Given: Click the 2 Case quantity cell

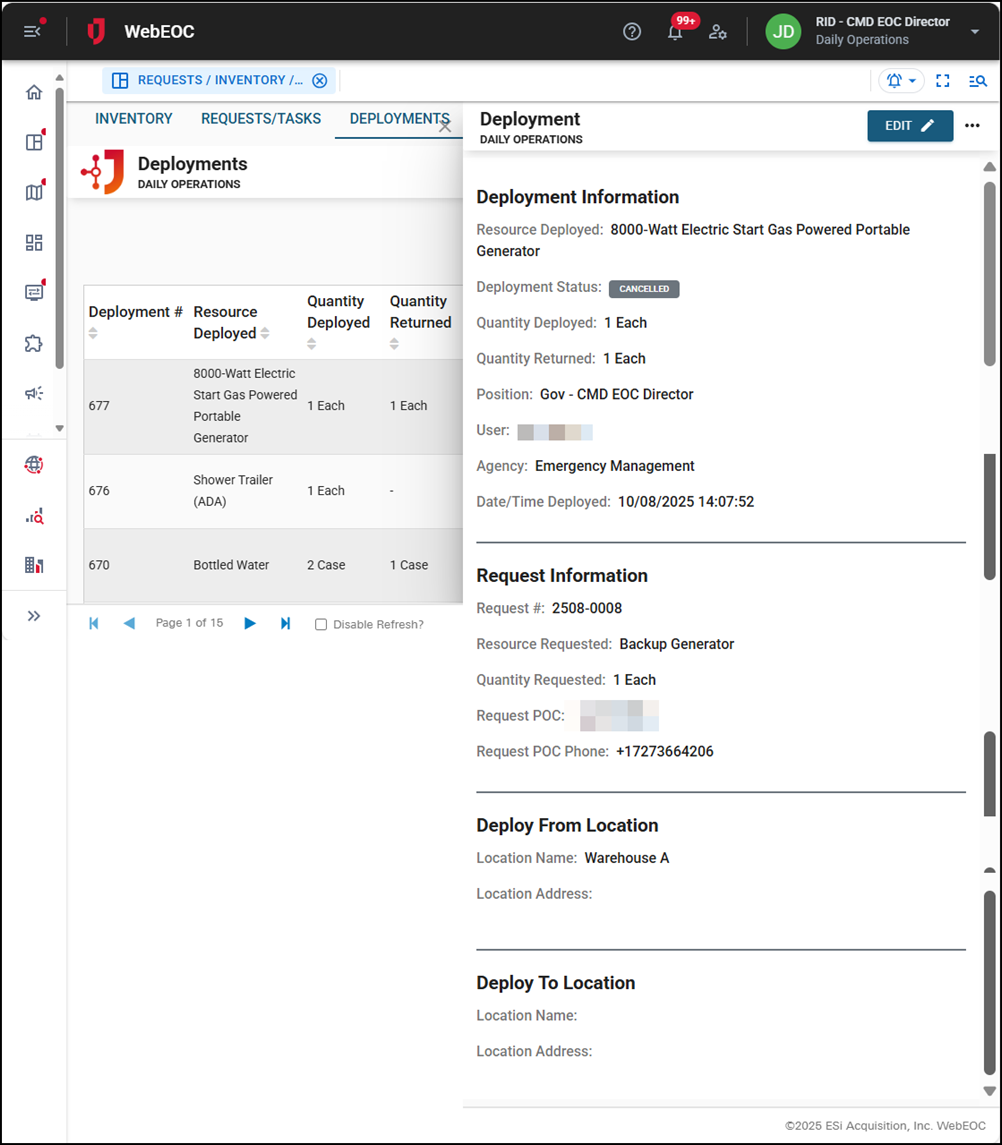Looking at the screenshot, I should (x=326, y=565).
